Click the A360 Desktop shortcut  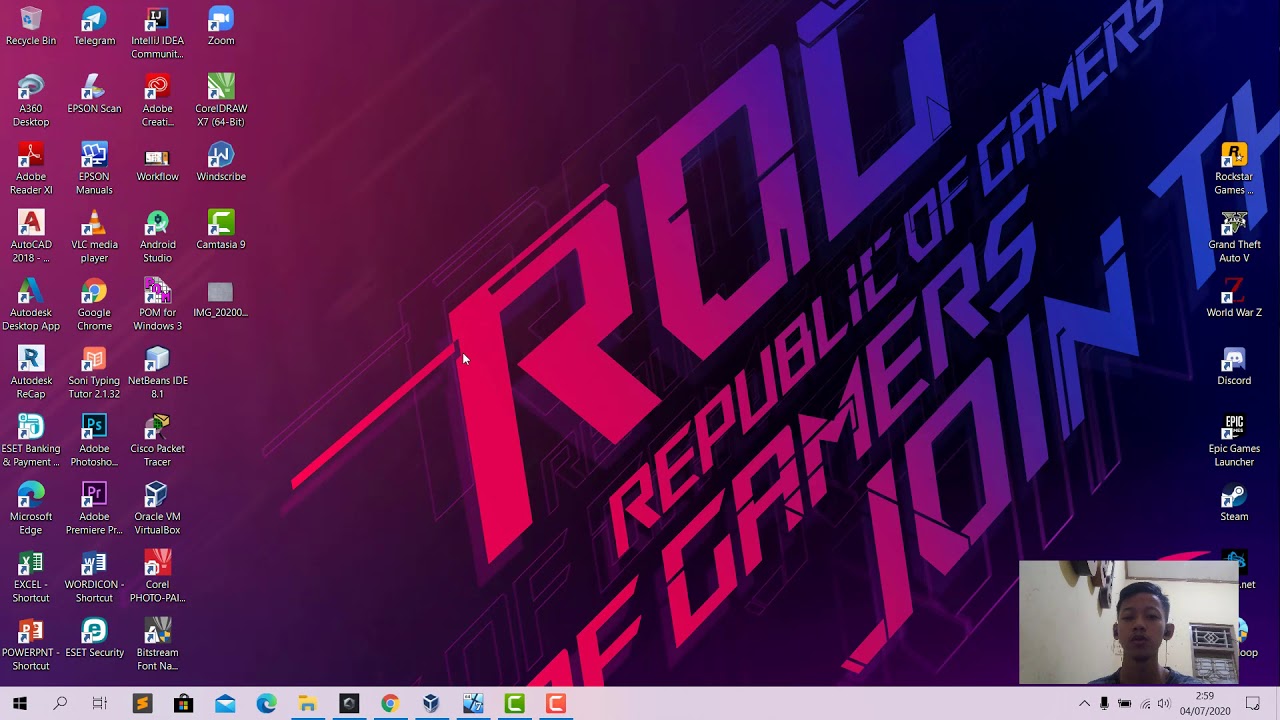tap(31, 101)
